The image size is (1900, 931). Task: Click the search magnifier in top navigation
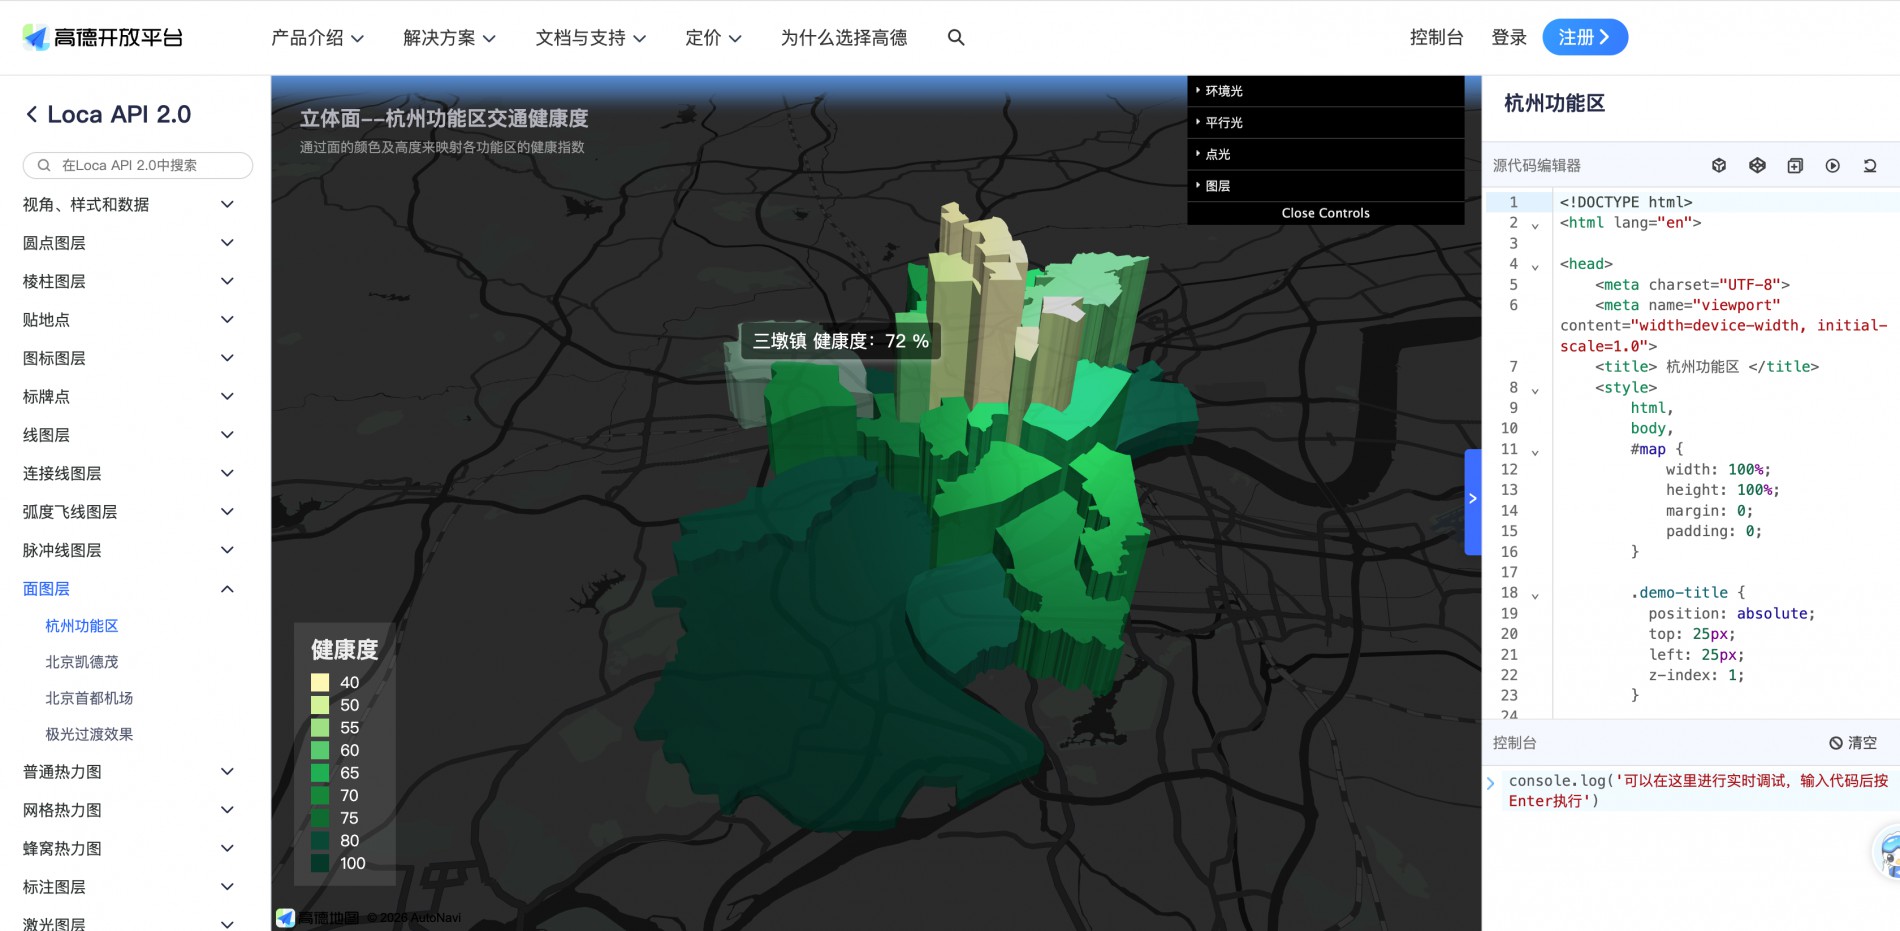(956, 38)
